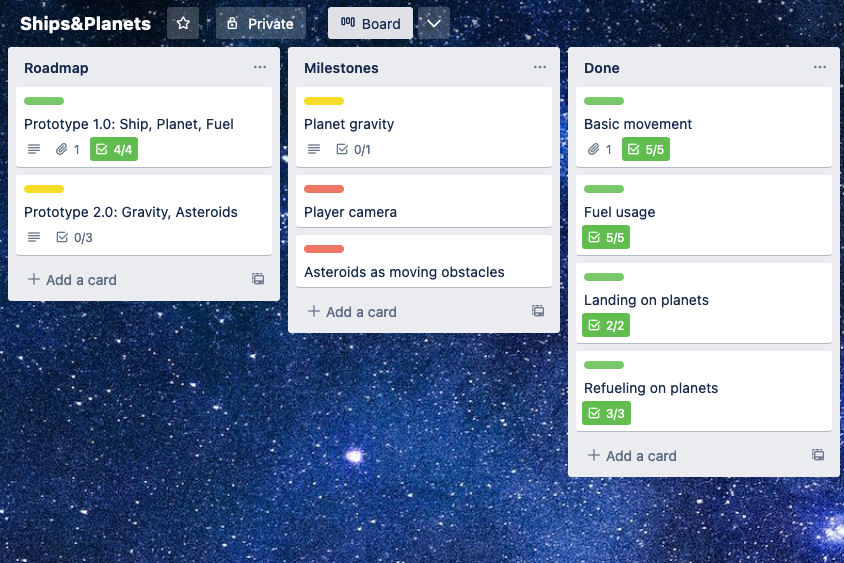This screenshot has height=563, width=844.
Task: Click the green label on Refueling on planets card
Action: (604, 365)
